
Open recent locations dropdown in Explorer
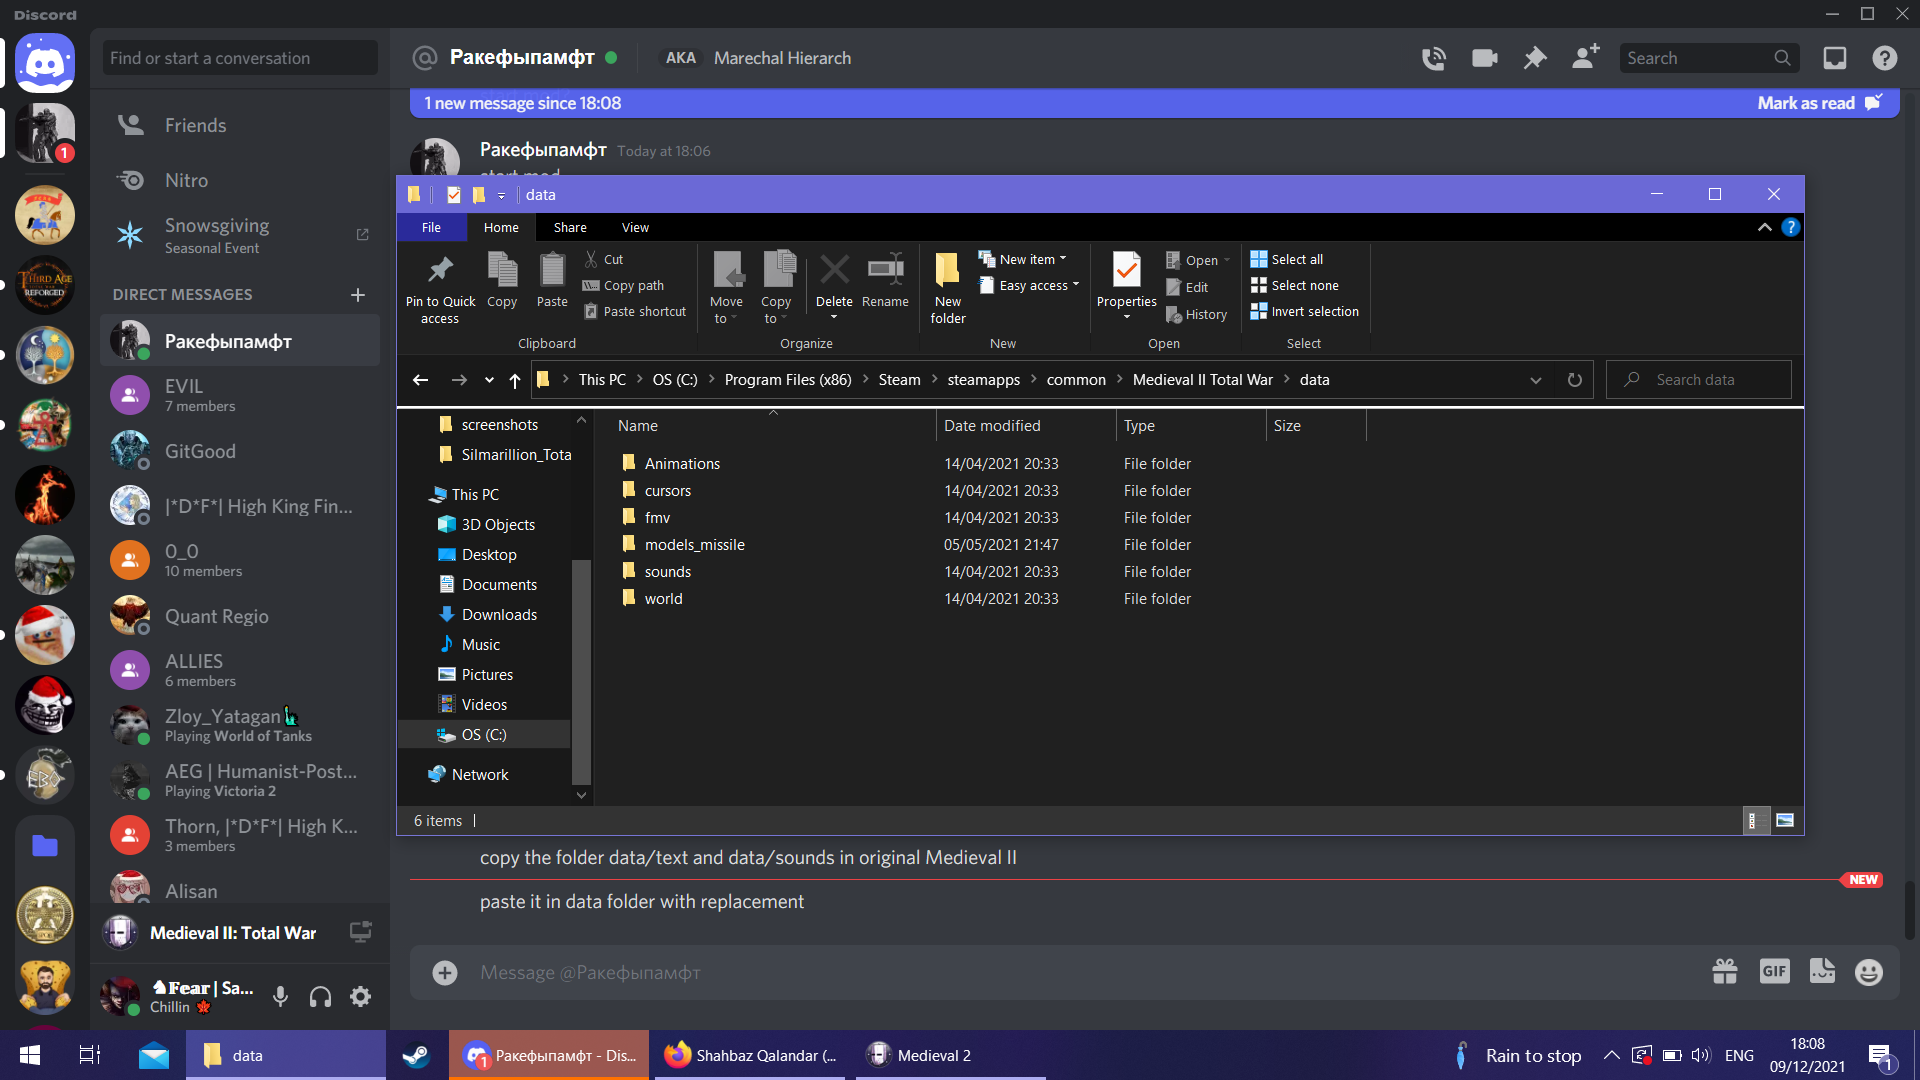point(489,380)
